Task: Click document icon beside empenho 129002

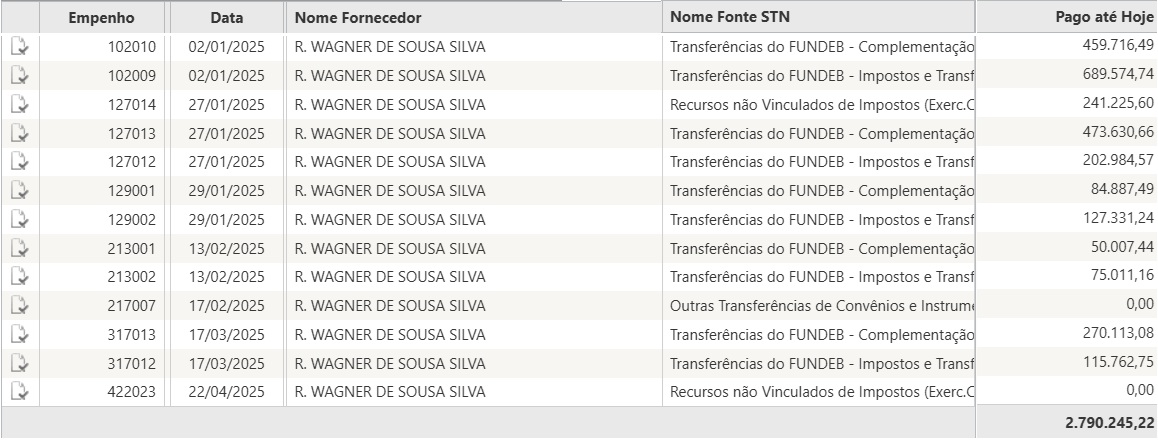Action: [19, 220]
